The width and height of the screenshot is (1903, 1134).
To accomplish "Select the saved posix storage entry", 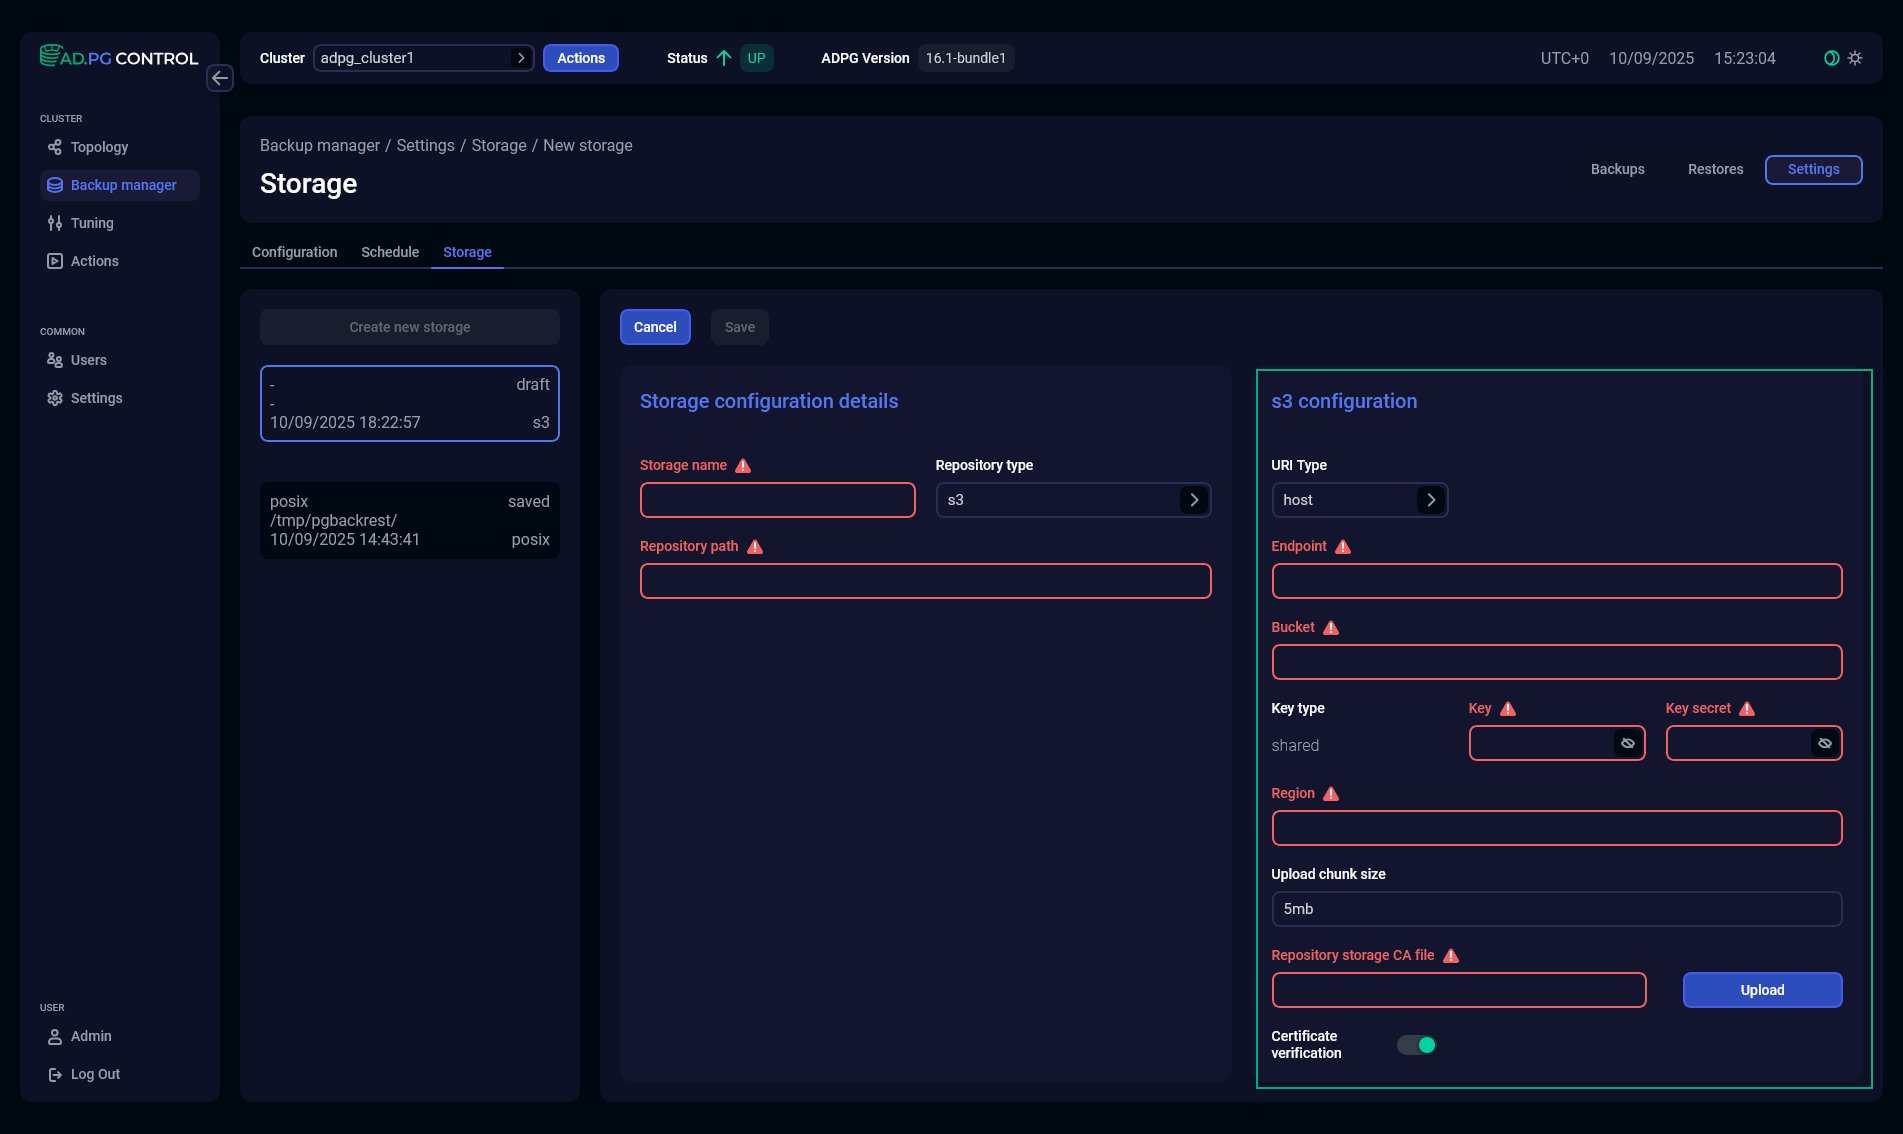I will pos(409,520).
